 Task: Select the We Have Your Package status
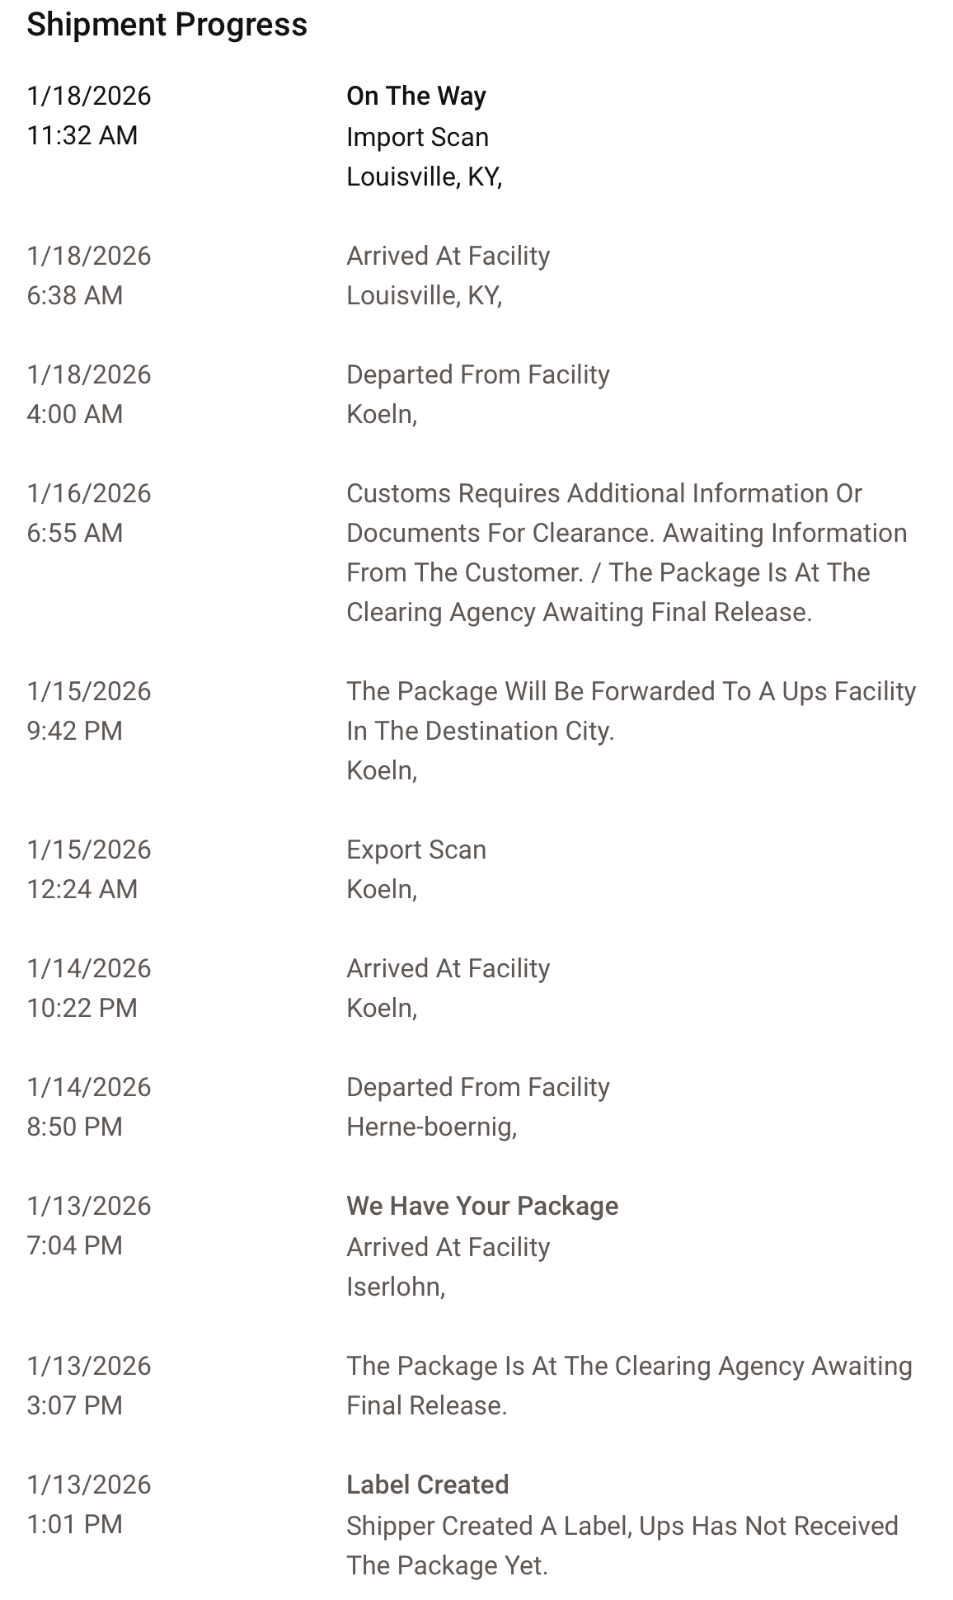(x=482, y=1206)
